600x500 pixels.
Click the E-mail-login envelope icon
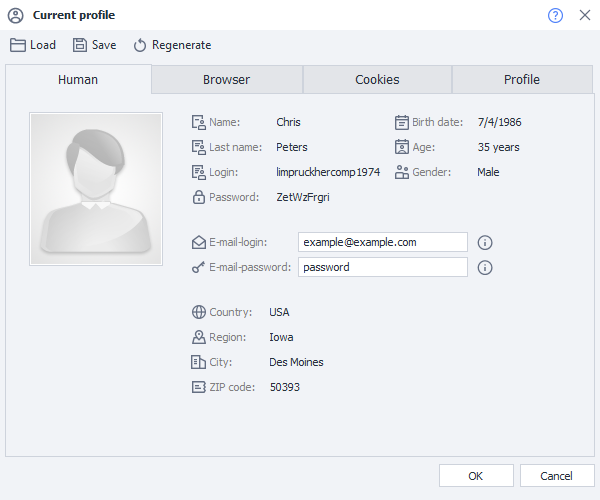click(x=198, y=242)
